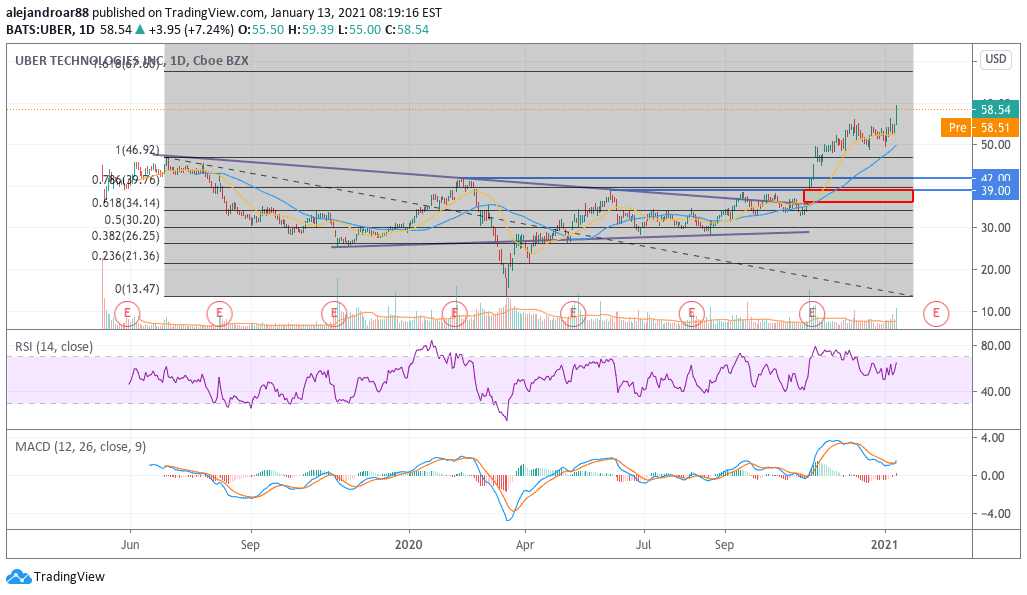Click the C:58.54 close value in the header
This screenshot has height=595, width=1027.
(x=407, y=29)
